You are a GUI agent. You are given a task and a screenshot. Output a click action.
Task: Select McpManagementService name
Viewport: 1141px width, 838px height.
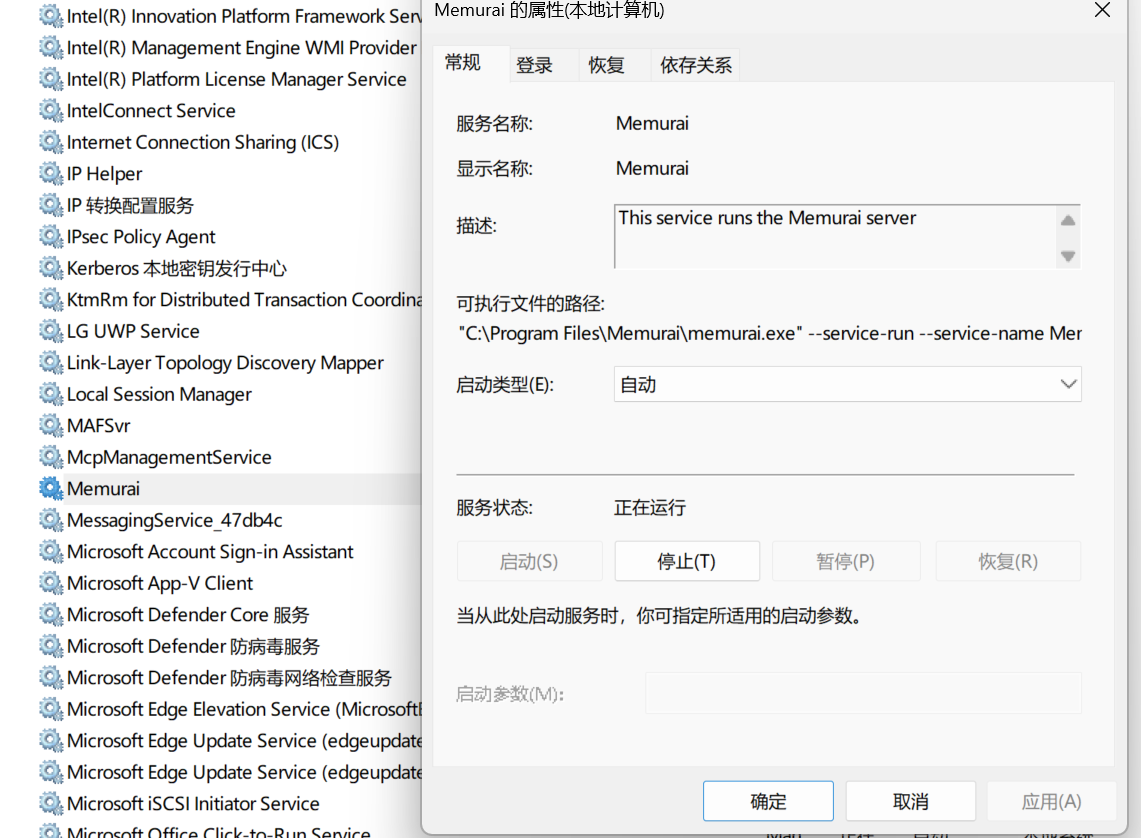click(170, 457)
